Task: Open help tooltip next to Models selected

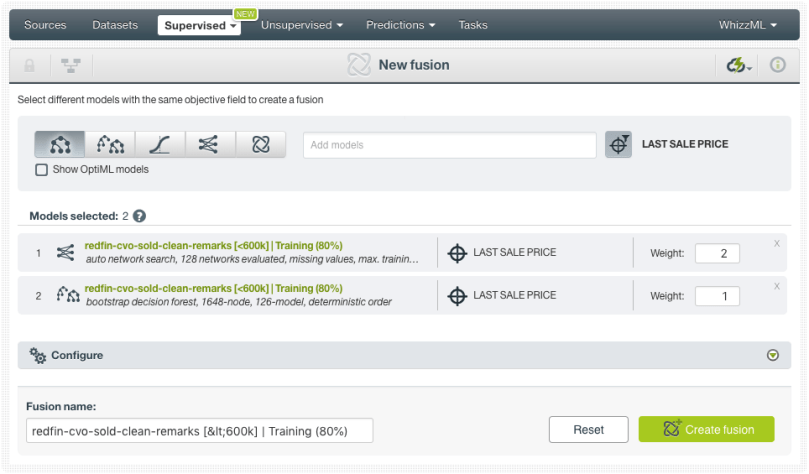Action: click(140, 216)
